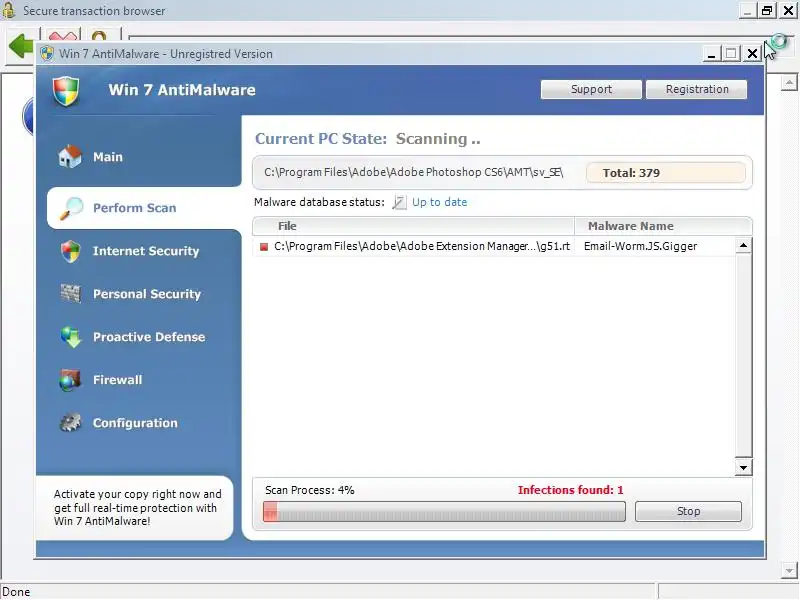Click the Configuration gear icon
800x600 pixels.
click(x=70, y=423)
